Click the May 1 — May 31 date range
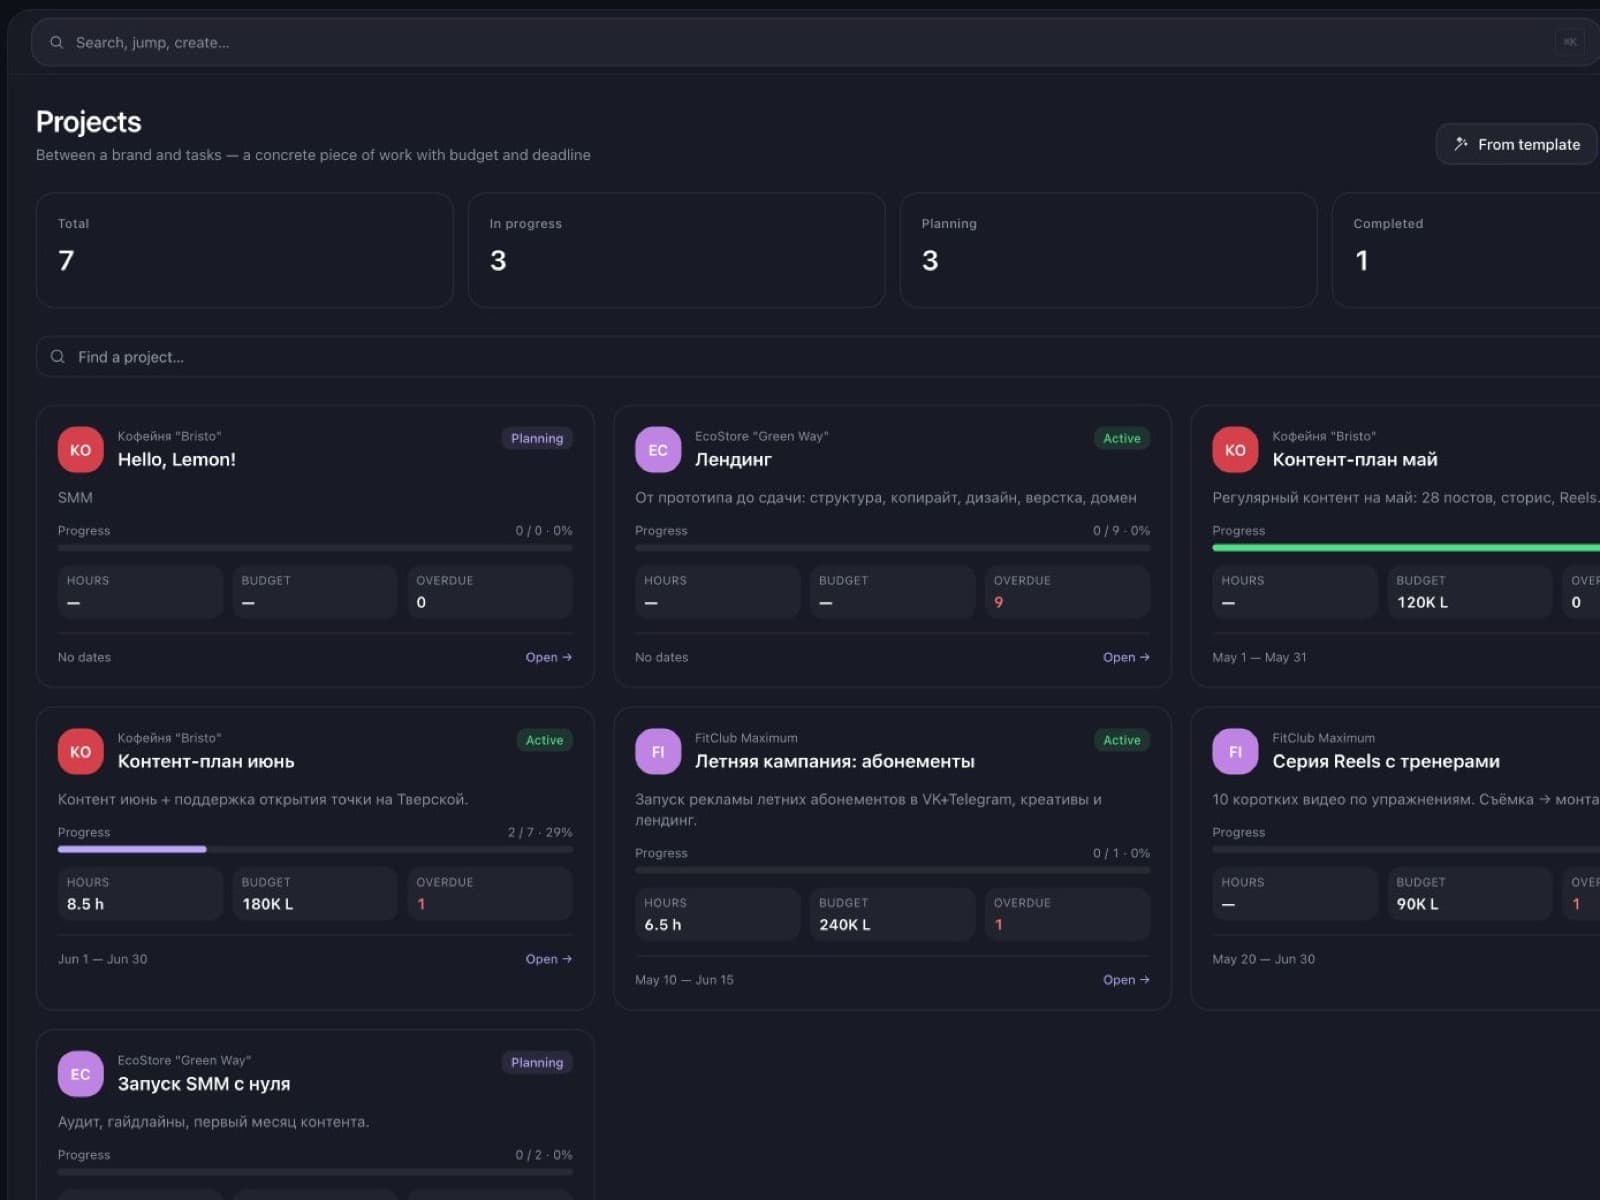Viewport: 1600px width, 1200px height. pos(1259,657)
